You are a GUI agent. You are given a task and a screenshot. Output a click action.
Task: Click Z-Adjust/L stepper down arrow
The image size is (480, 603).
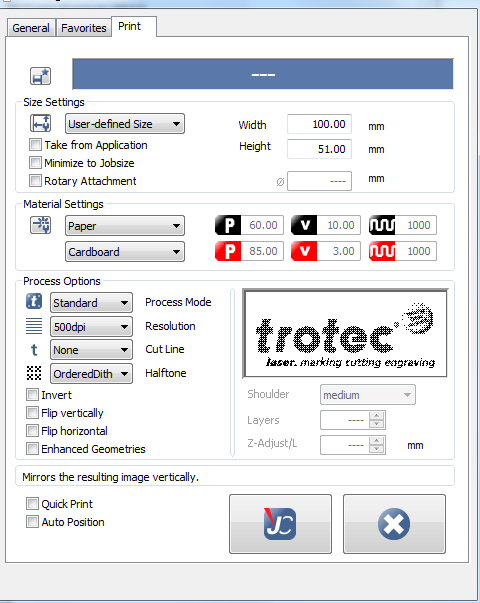(377, 449)
